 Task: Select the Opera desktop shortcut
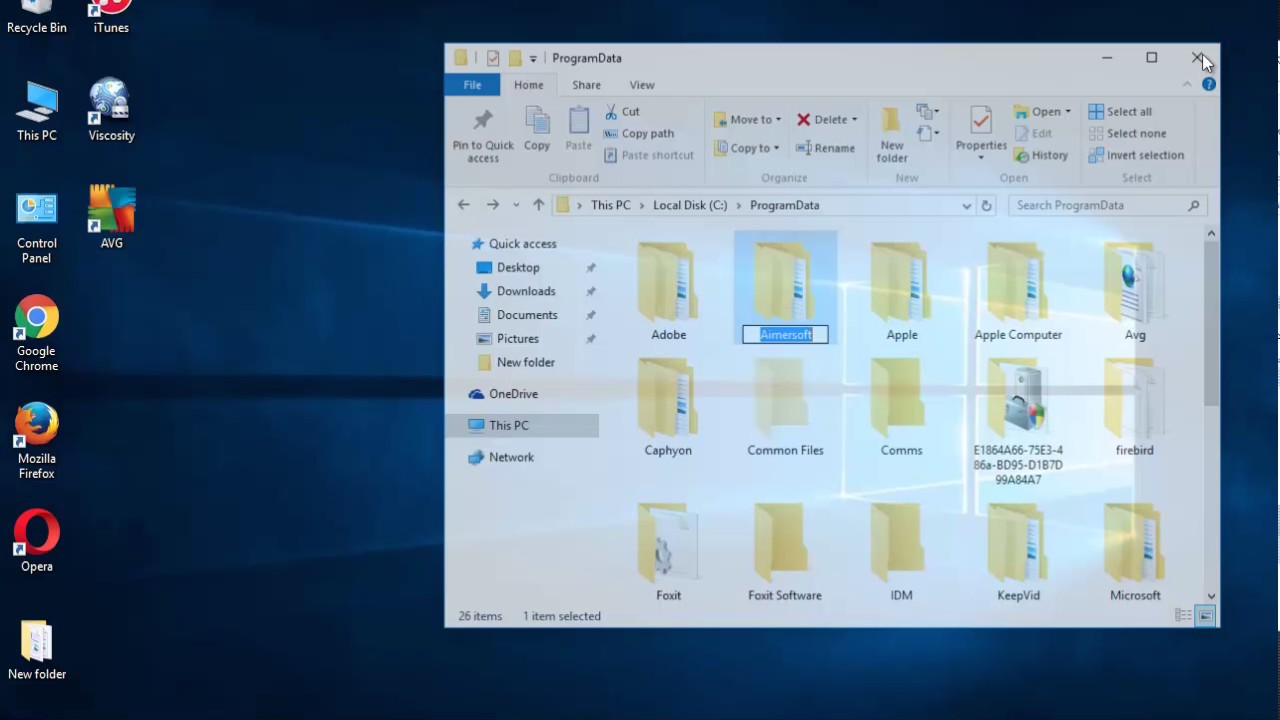point(37,542)
